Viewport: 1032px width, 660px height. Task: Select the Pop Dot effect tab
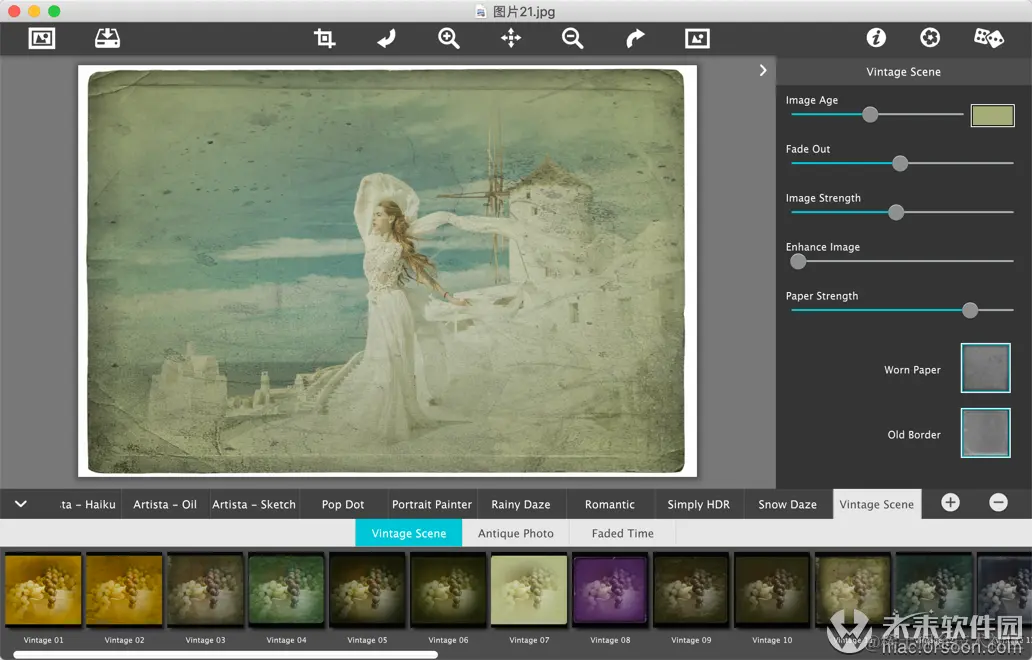[x=343, y=505]
